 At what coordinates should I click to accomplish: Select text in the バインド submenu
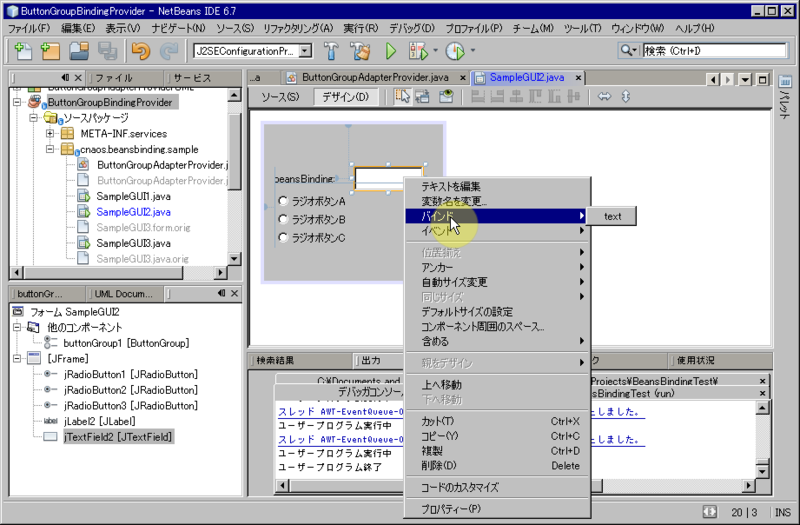(x=612, y=216)
